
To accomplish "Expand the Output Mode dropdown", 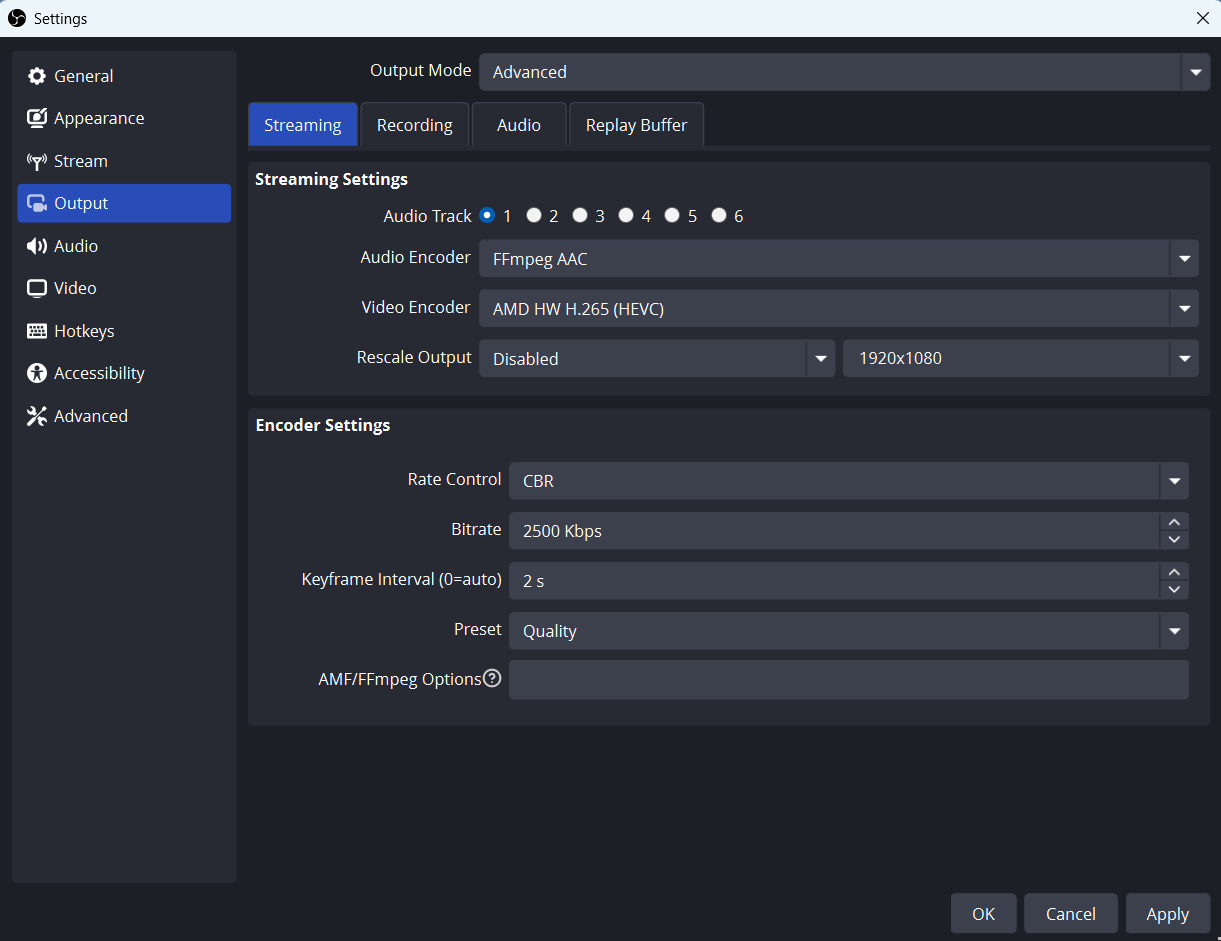I will (x=1195, y=72).
